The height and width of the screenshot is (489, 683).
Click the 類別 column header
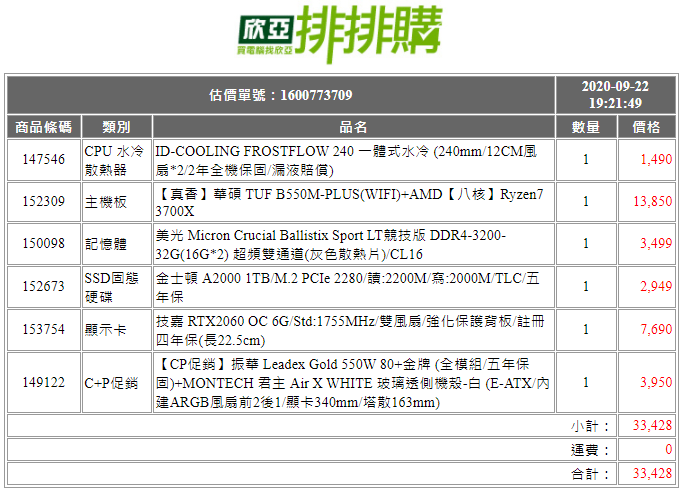point(116,127)
